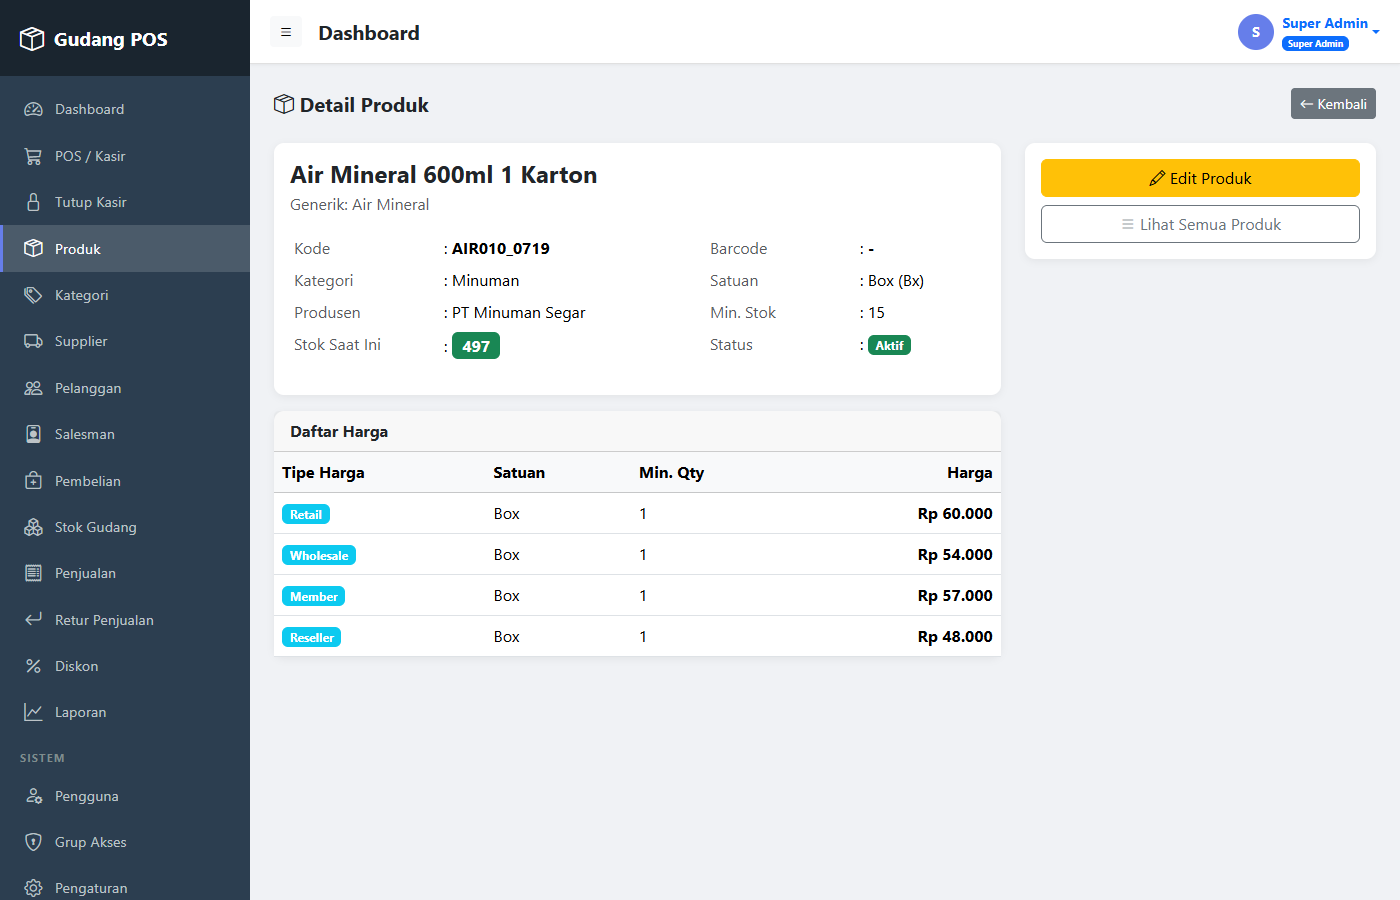This screenshot has width=1400, height=900.
Task: Click the S user avatar circle
Action: click(x=1256, y=32)
